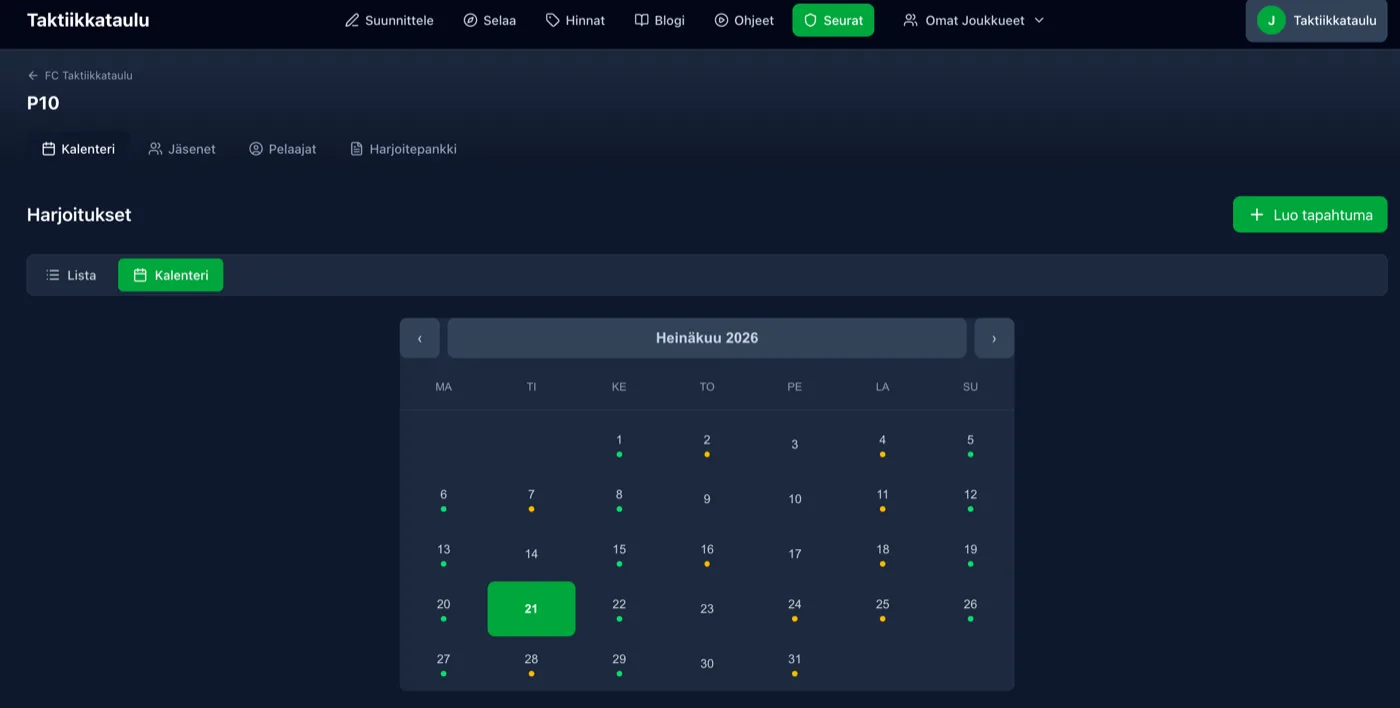Viewport: 1400px width, 708px height.
Task: Select day 13 in the calendar
Action: click(443, 554)
